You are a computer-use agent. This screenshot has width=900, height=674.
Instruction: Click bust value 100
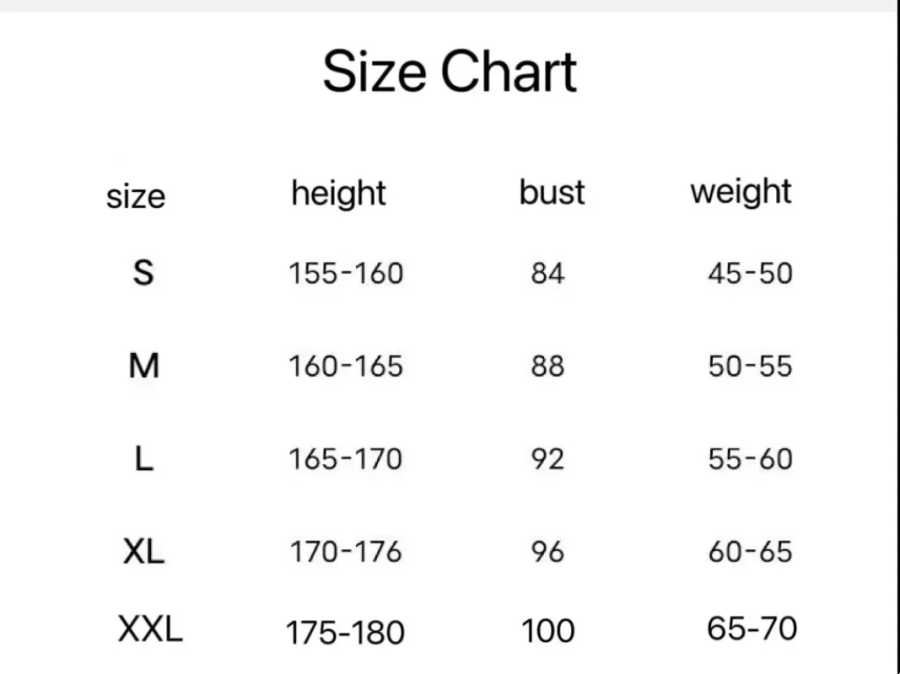coord(548,631)
